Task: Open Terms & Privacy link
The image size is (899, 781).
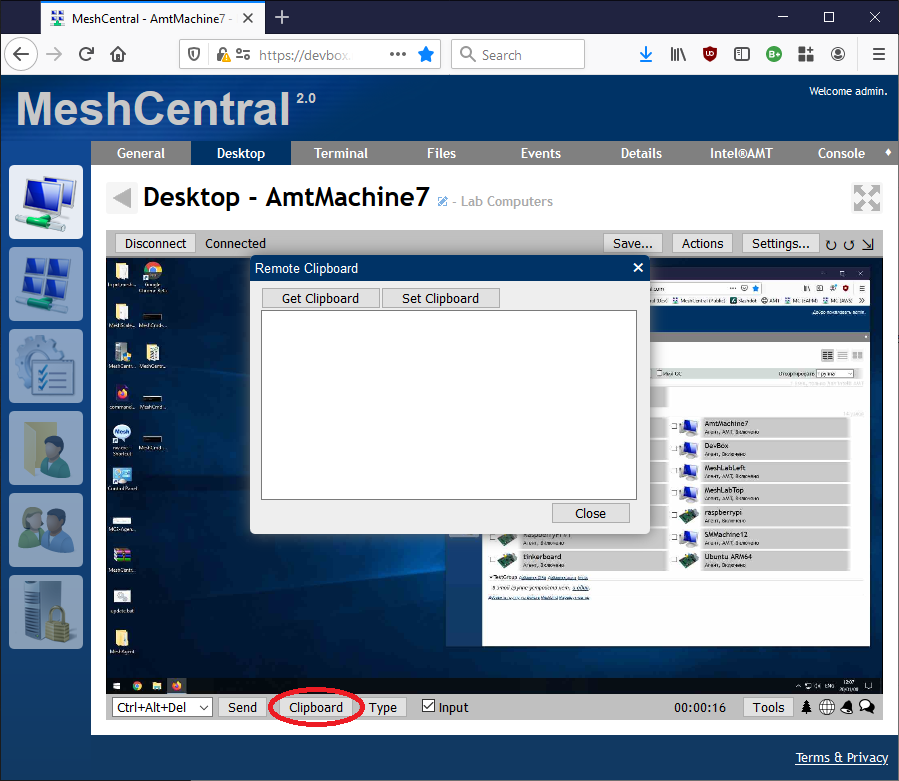Action: click(x=842, y=757)
